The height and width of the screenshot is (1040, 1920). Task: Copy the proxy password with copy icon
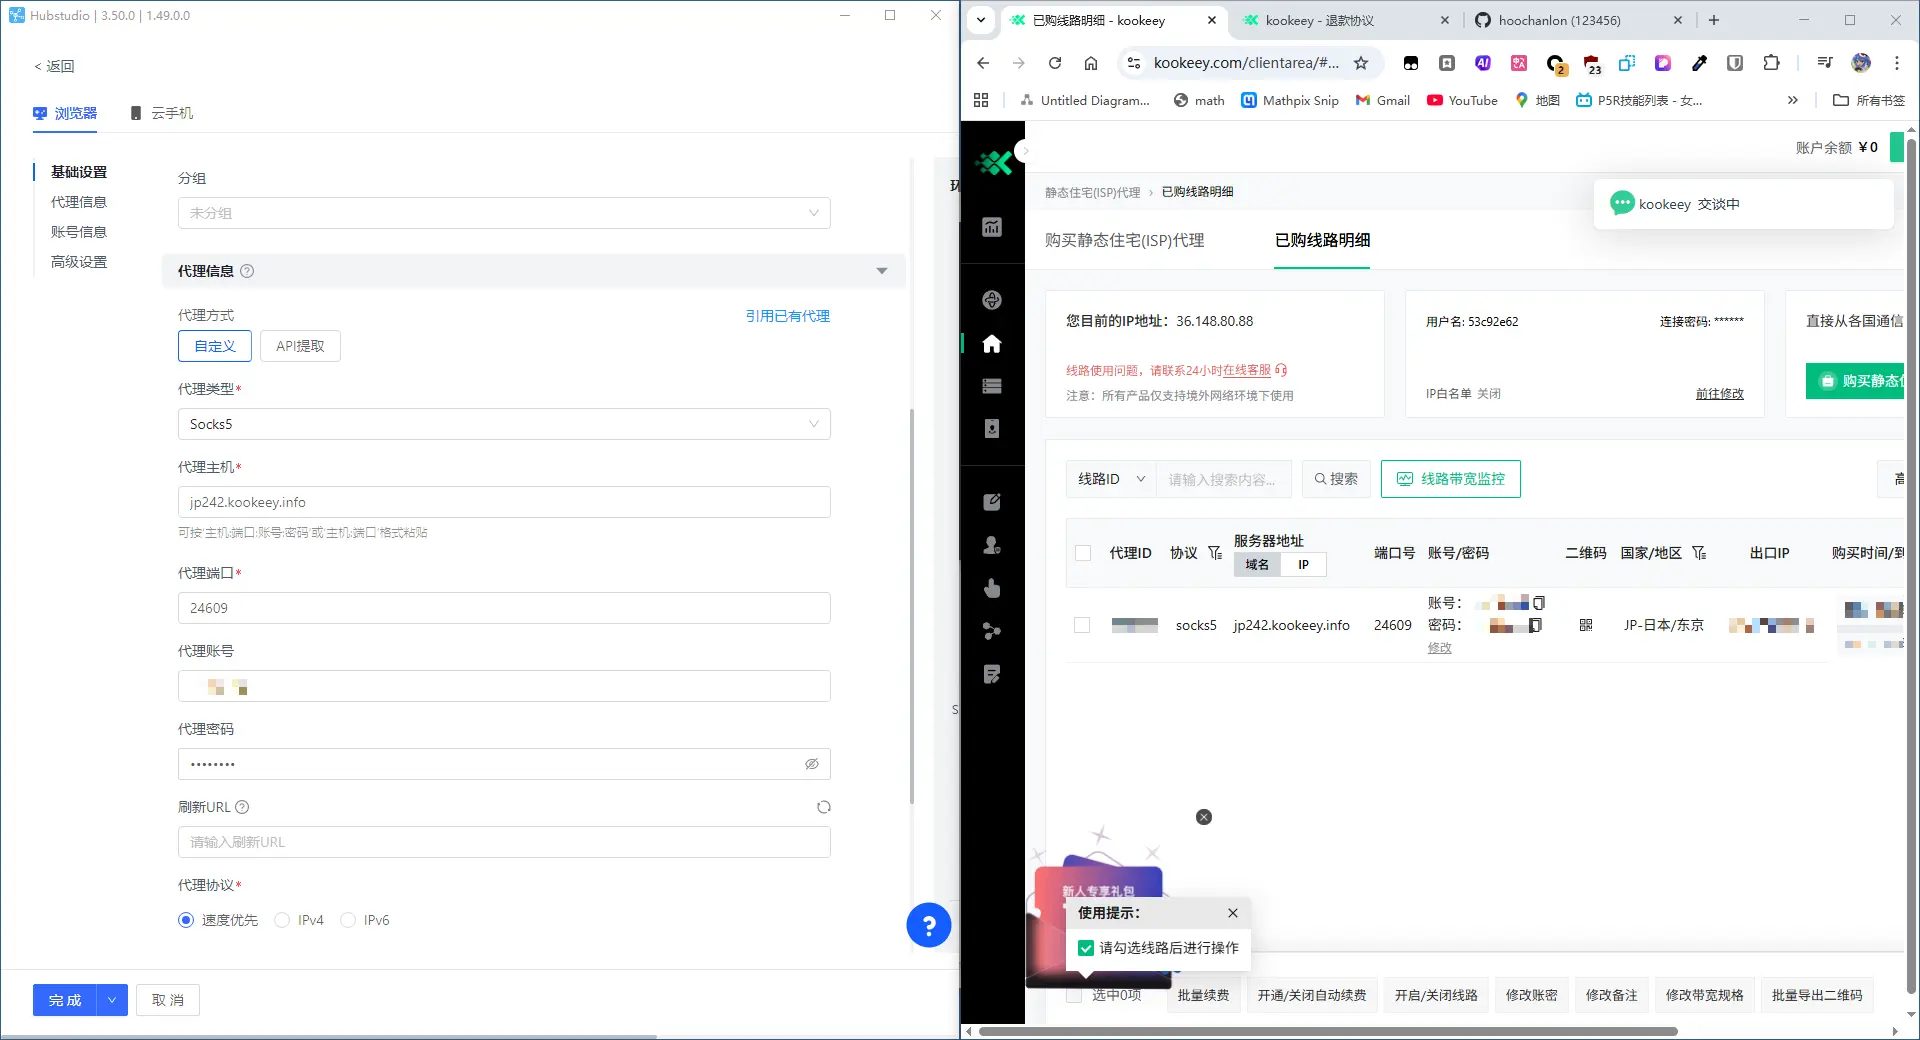coord(1536,625)
